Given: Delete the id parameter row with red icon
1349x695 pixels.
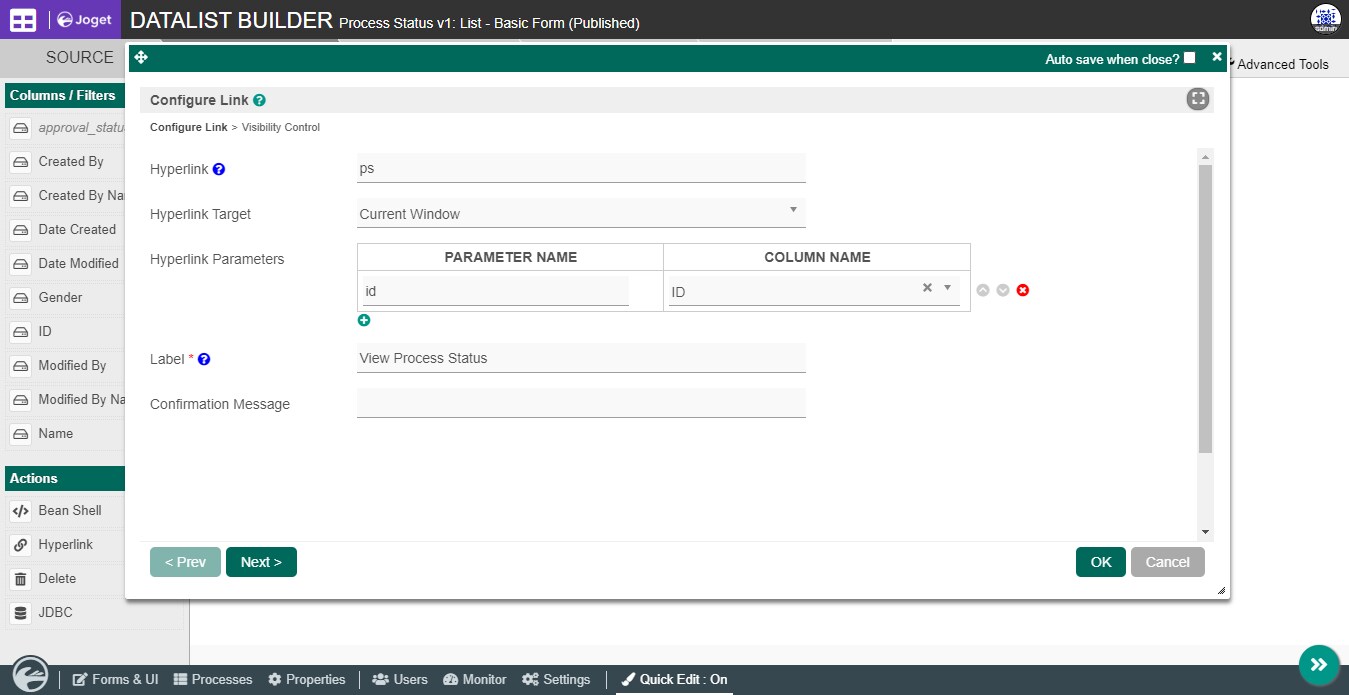Looking at the screenshot, I should click(x=1023, y=290).
